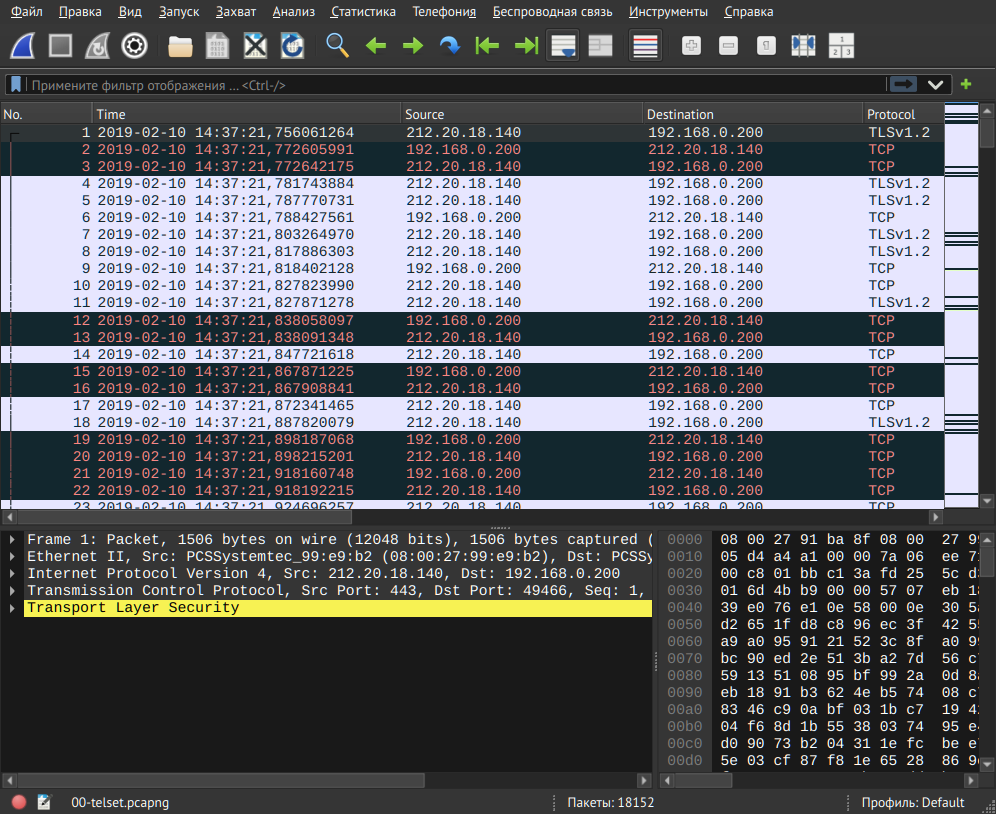996x814 pixels.
Task: Reset text to normal size
Action: click(x=766, y=46)
